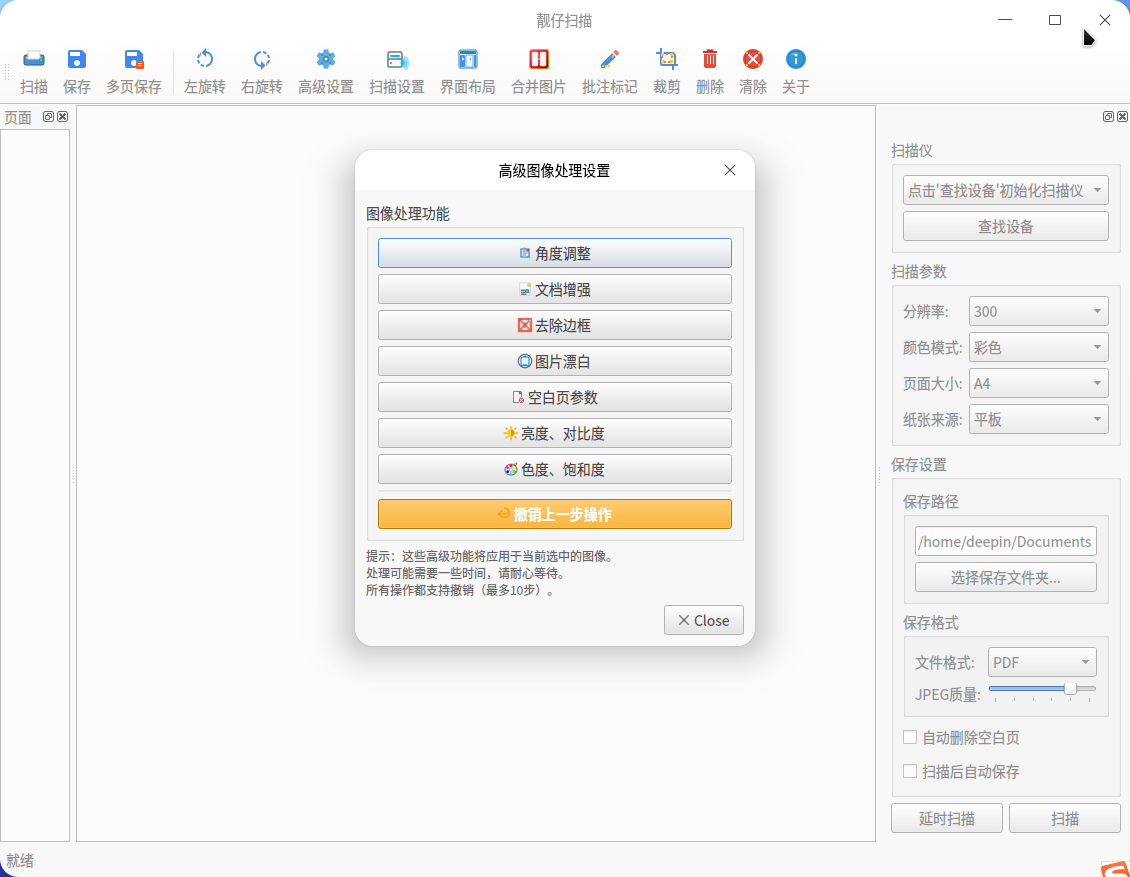Activate the 裁剪 crop tool

pos(667,59)
